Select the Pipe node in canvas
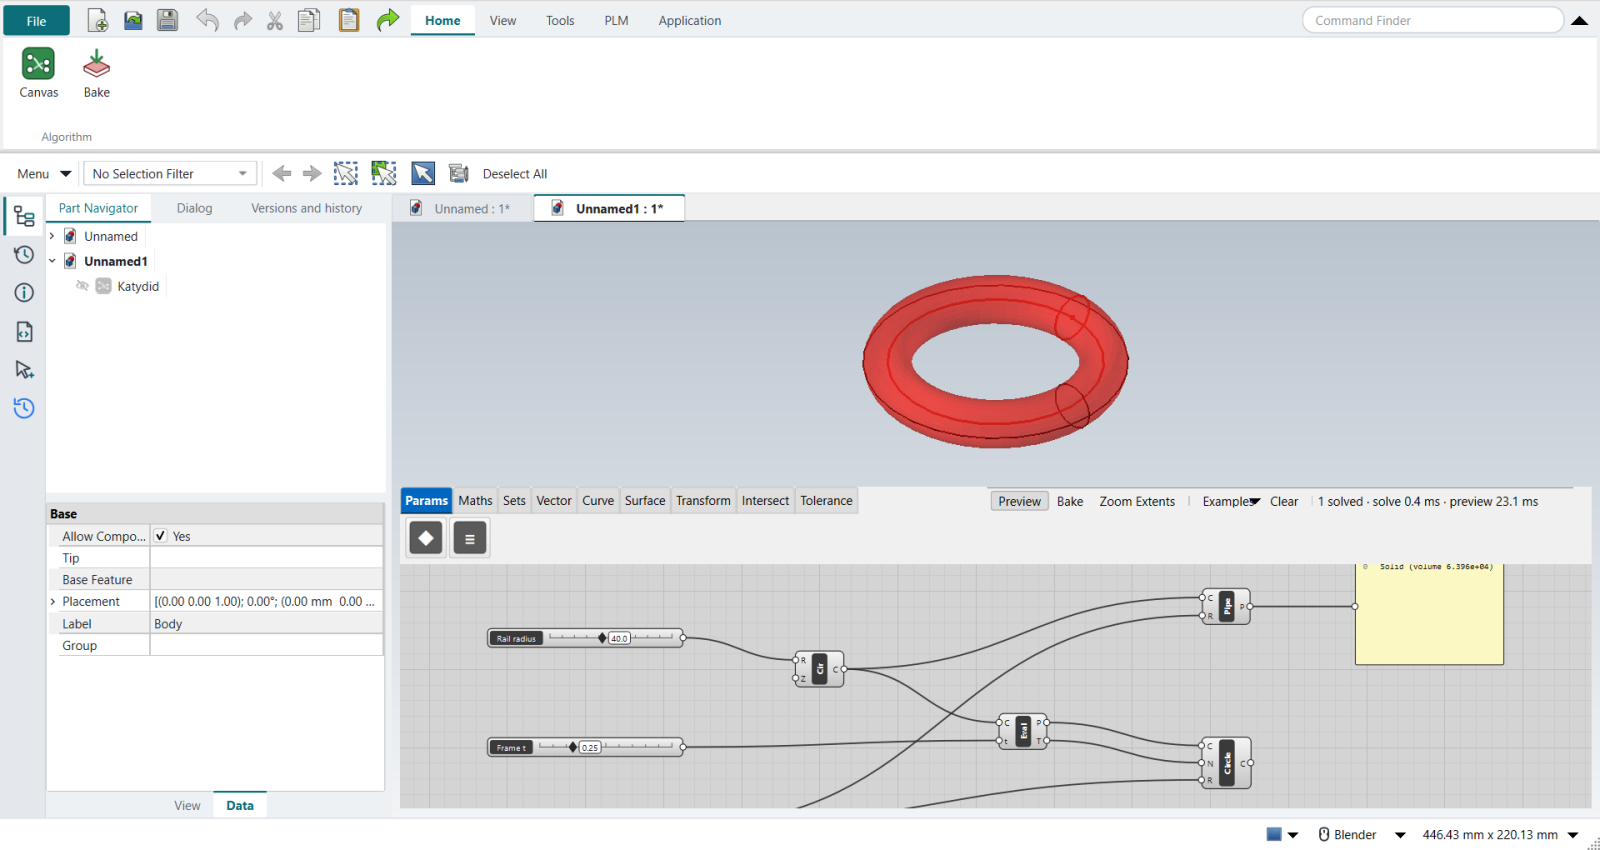 [1227, 606]
